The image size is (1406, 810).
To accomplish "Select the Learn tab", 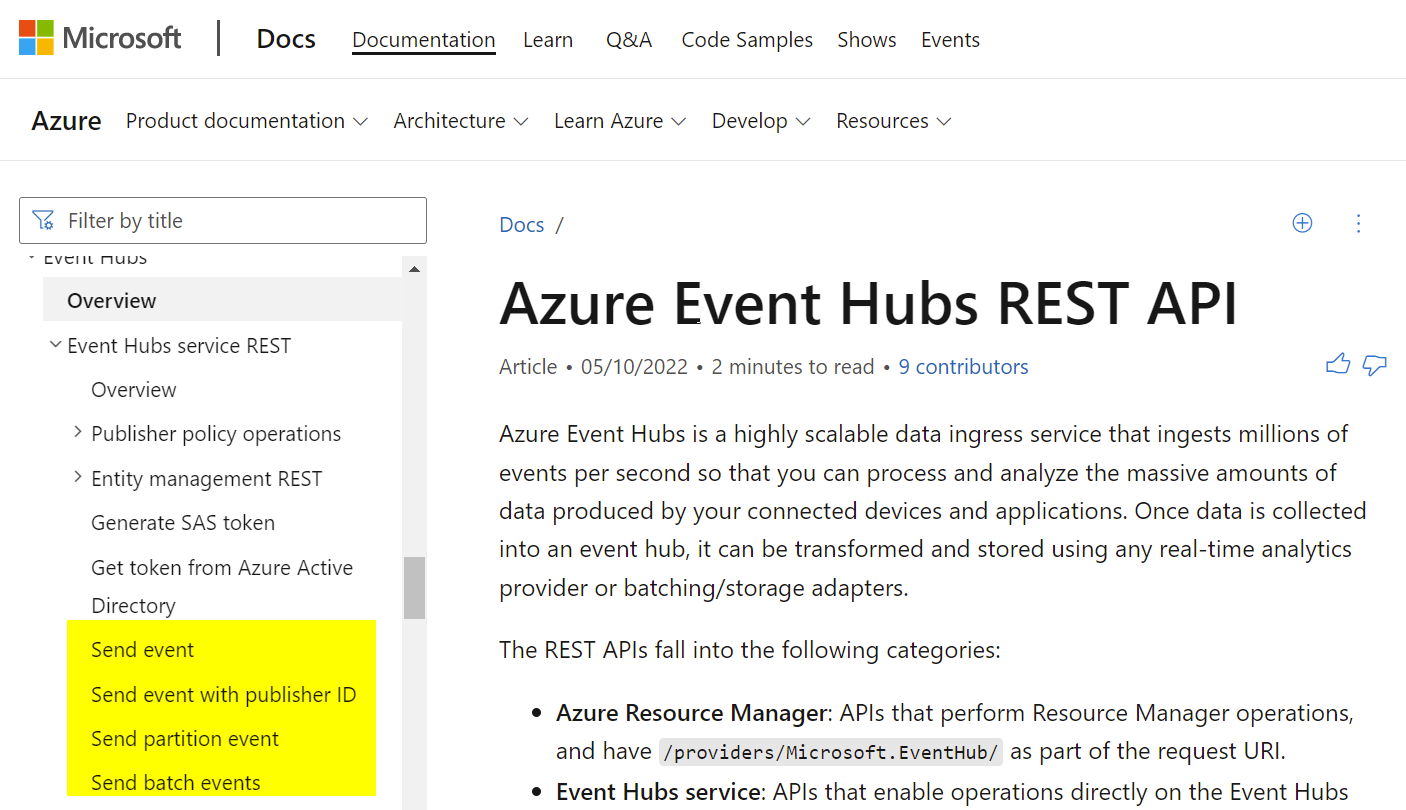I will tap(548, 40).
